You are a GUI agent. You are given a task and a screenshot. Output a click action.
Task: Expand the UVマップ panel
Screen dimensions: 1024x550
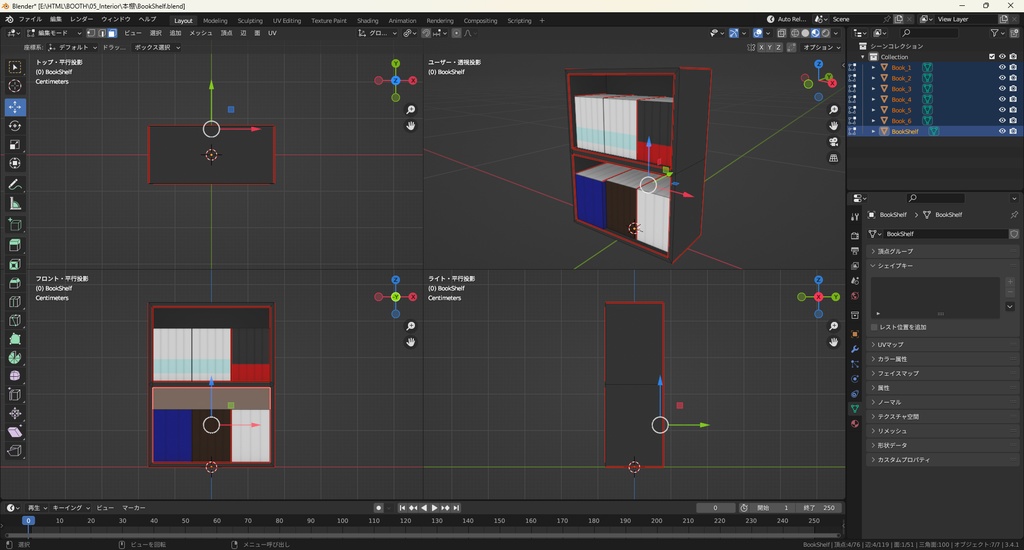click(890, 345)
